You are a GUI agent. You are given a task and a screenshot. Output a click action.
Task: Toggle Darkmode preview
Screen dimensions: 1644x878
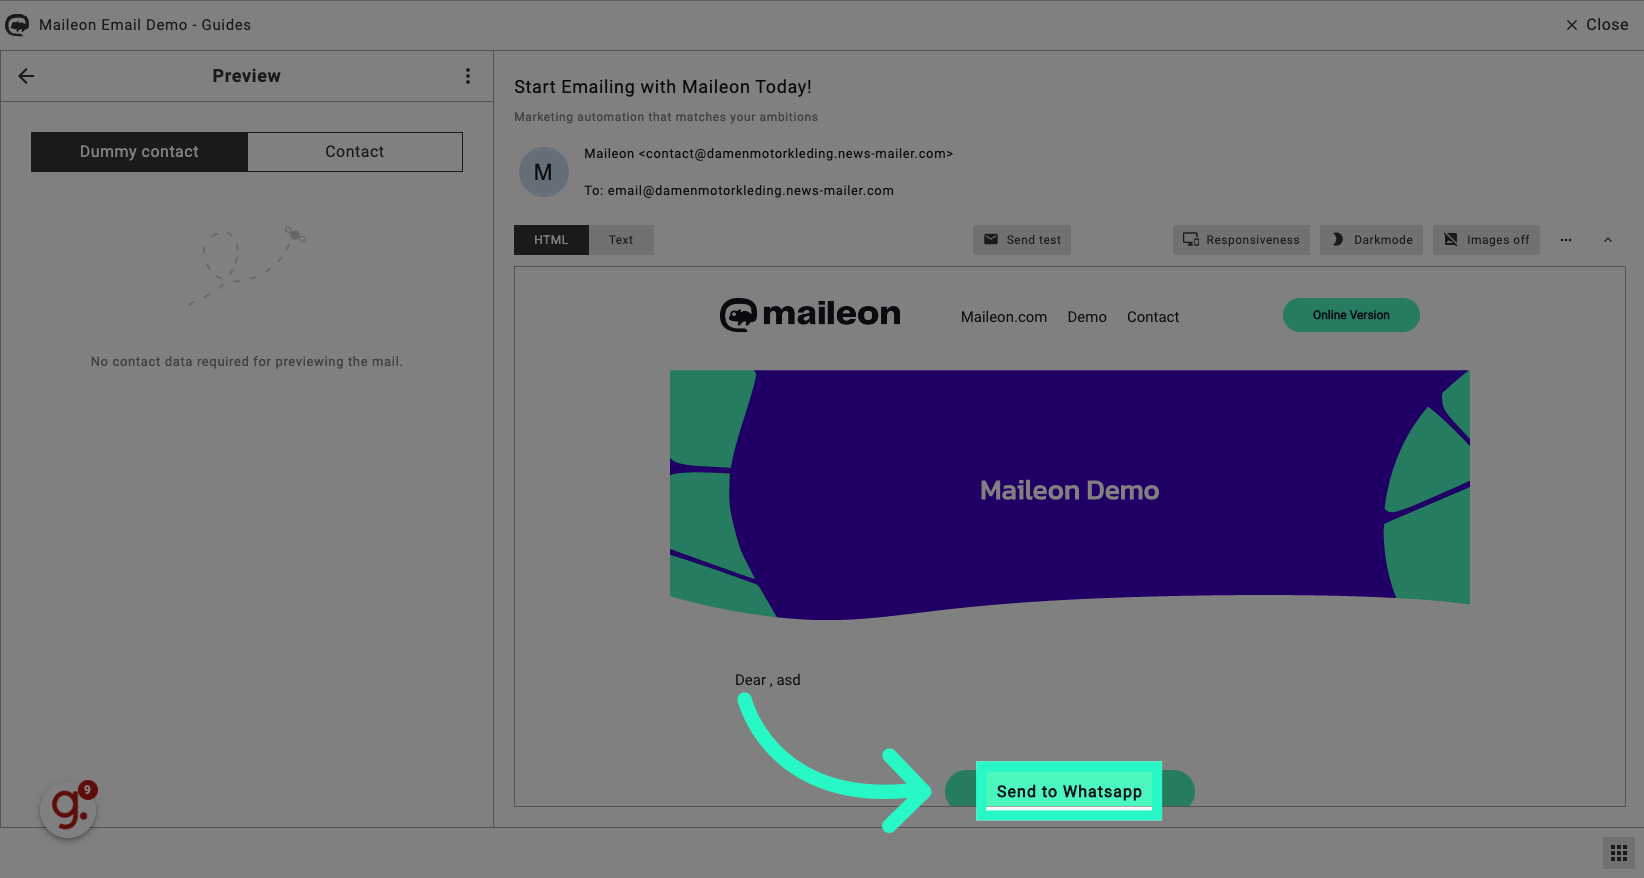(1372, 240)
